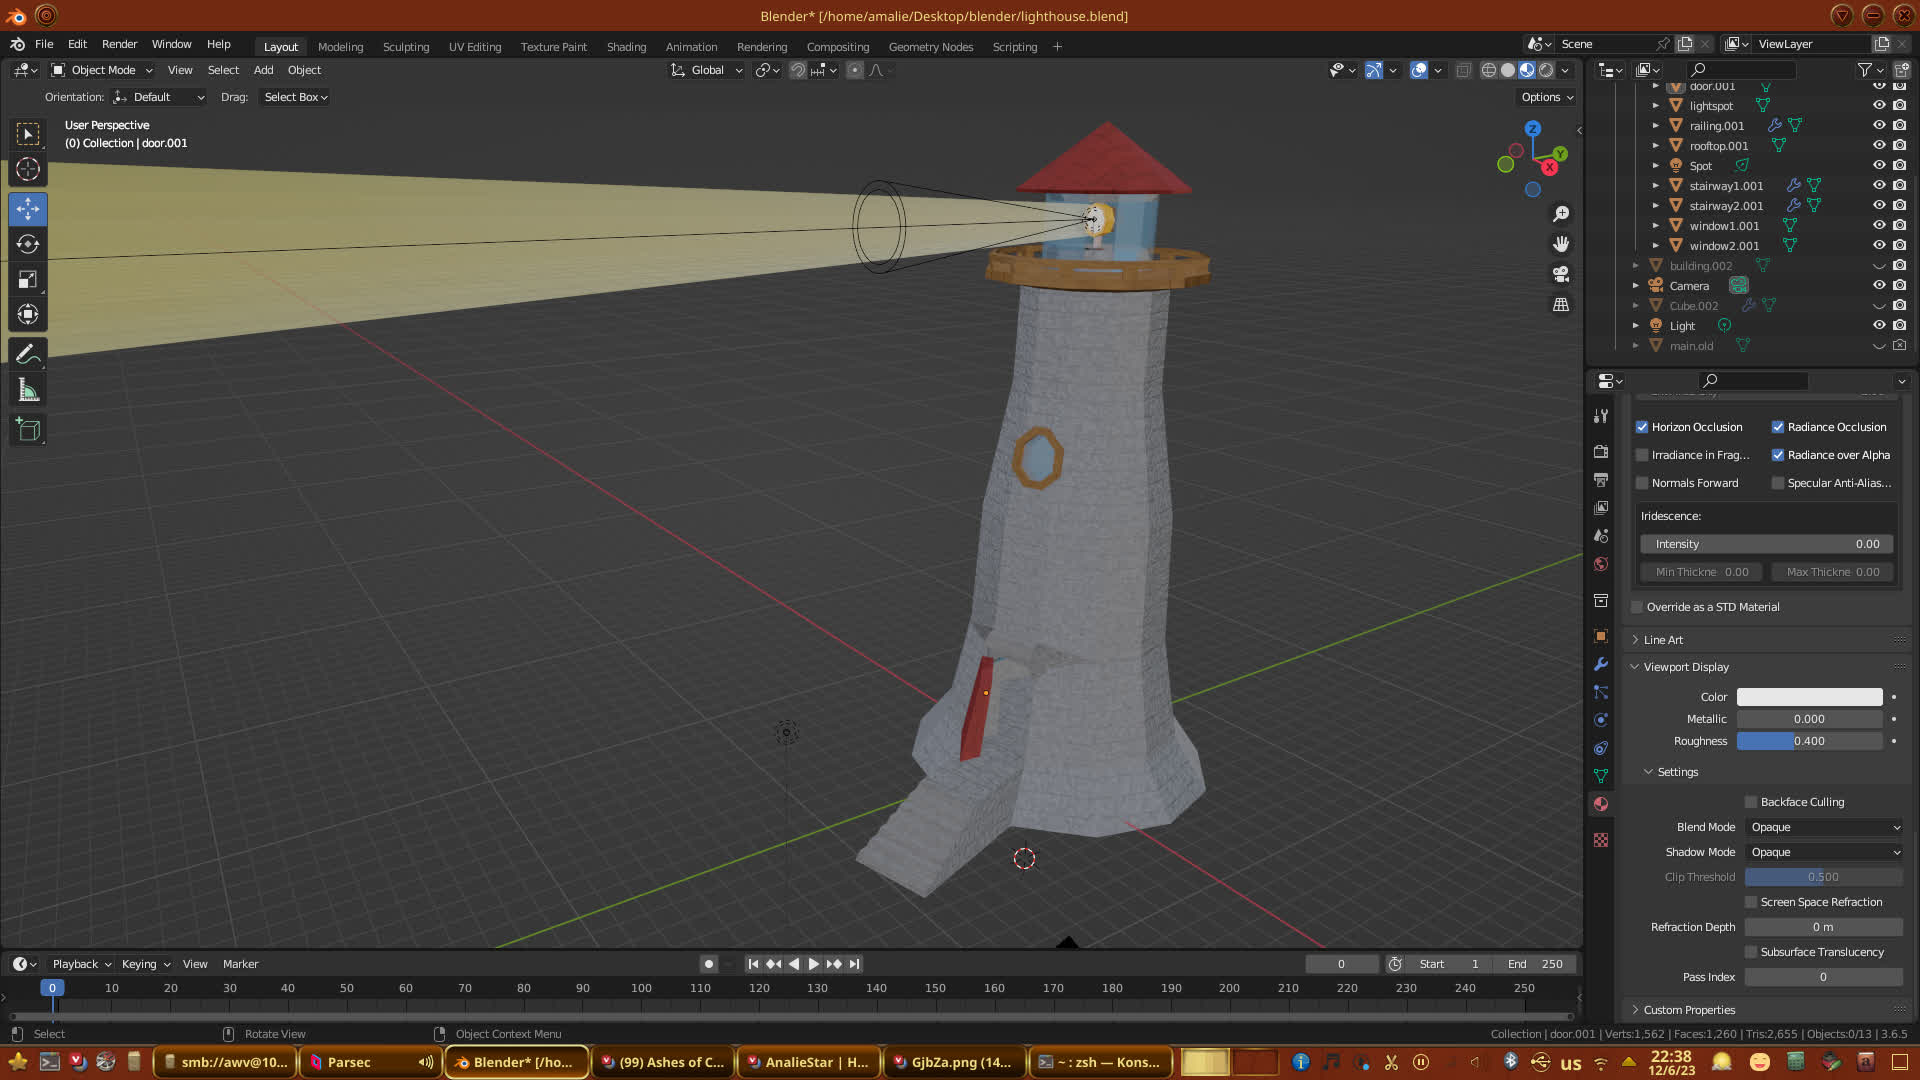
Task: Select the Rotate tool
Action: tap(28, 245)
